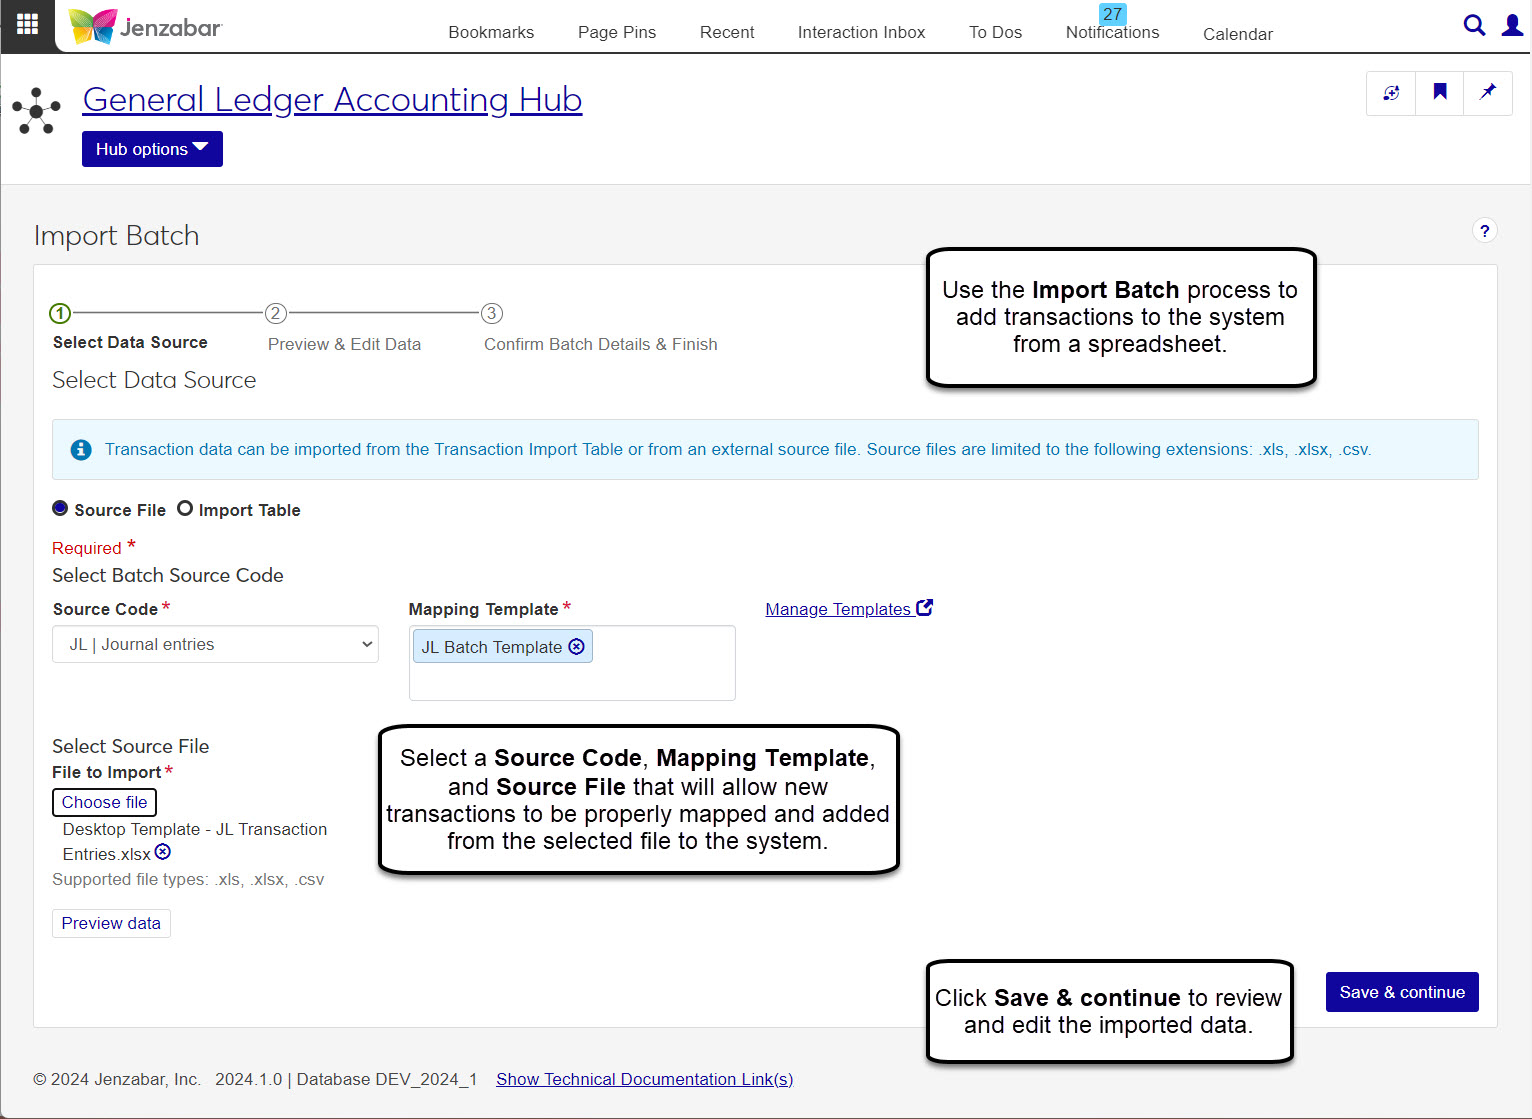Bookmark this page with bookmark icon

click(x=1440, y=93)
